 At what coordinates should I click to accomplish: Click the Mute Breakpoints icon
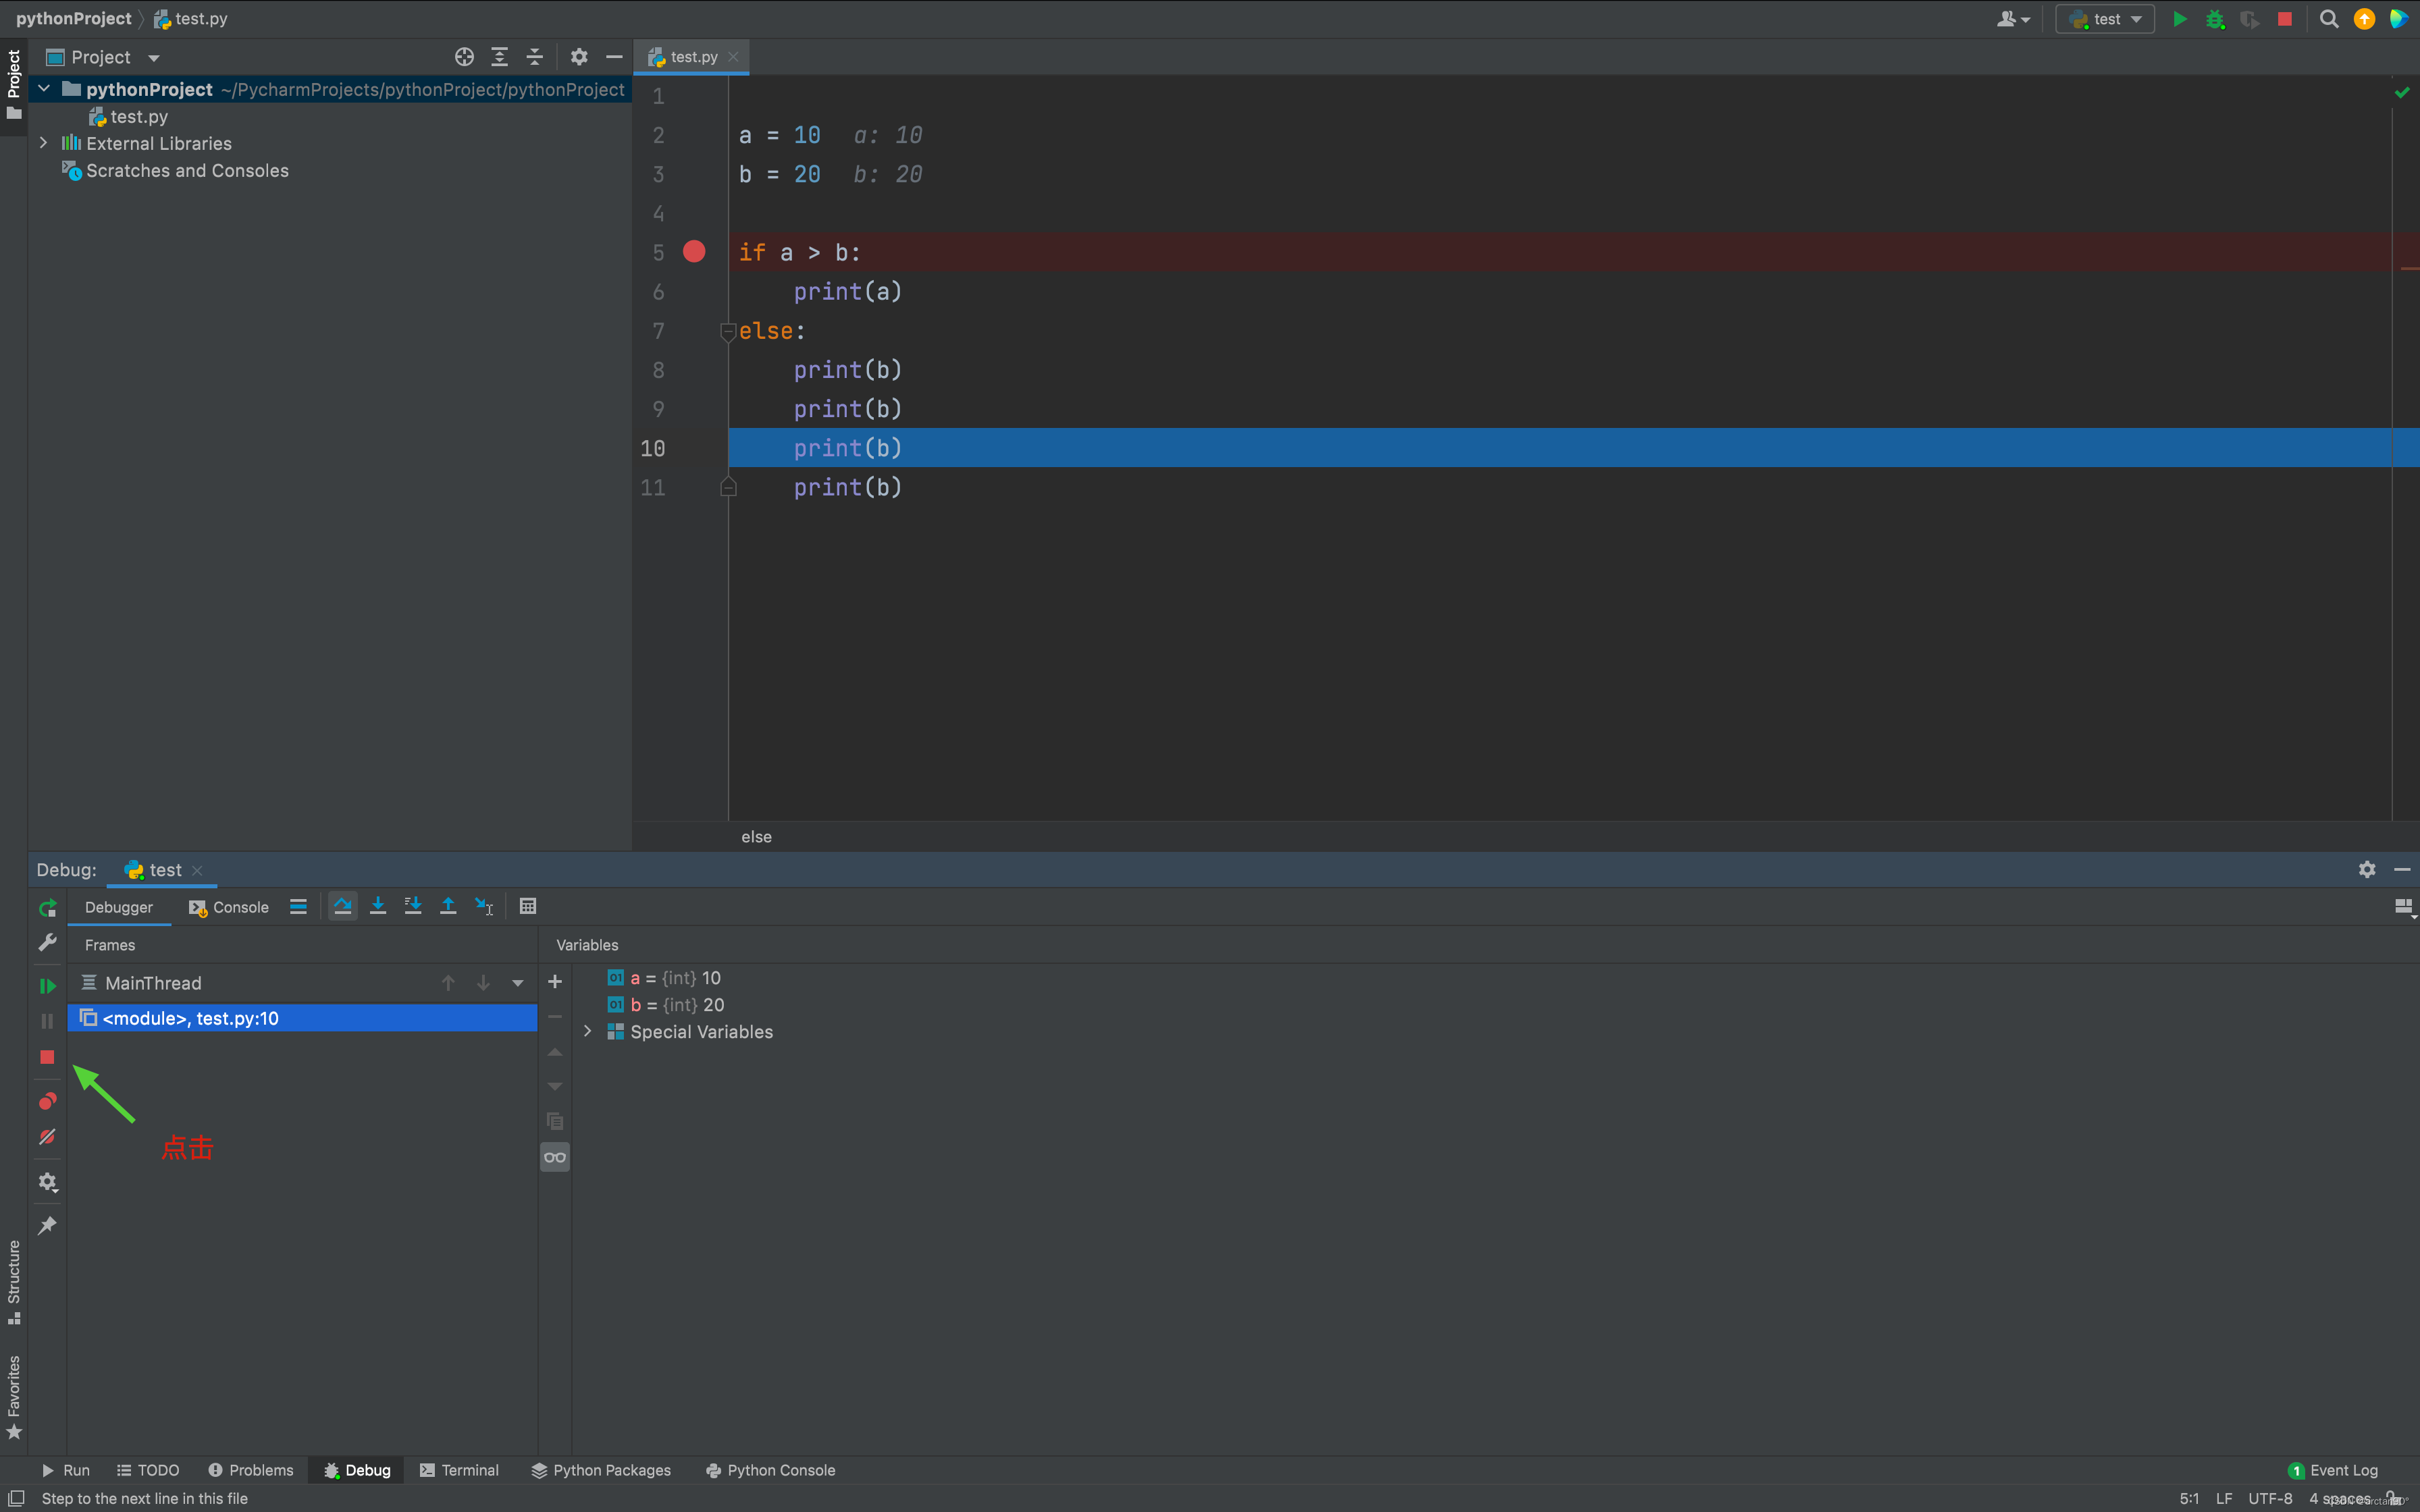point(46,1137)
